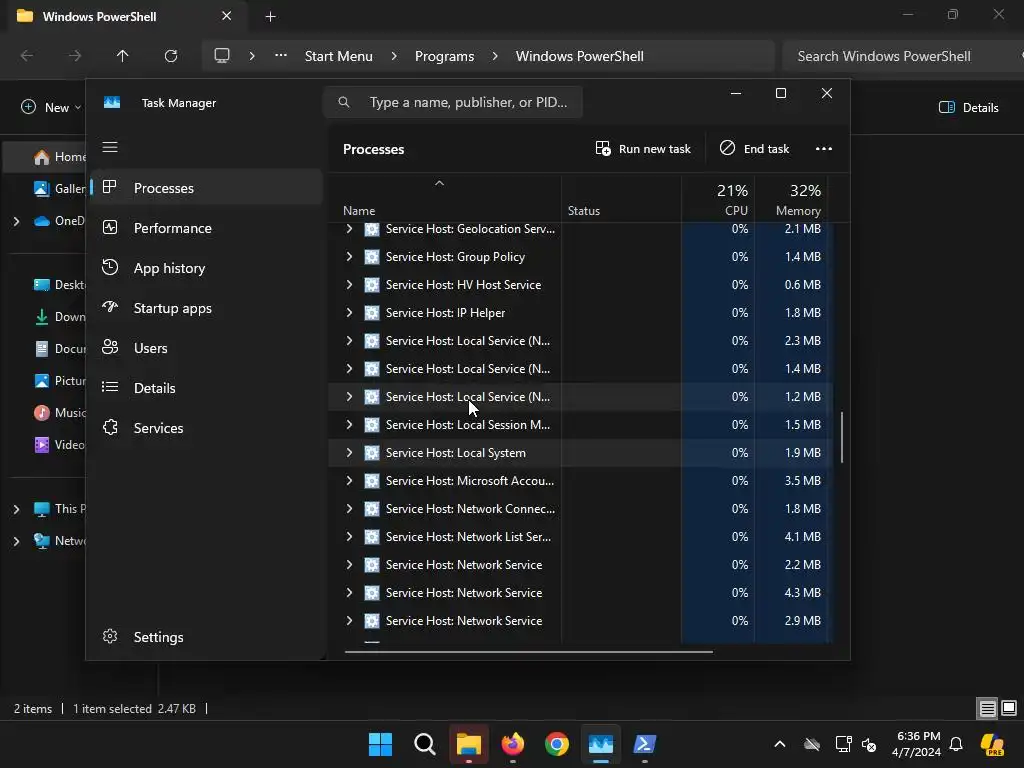Screen dimensions: 1024x768
Task: Open notifications bell in system tray
Action: click(x=956, y=744)
